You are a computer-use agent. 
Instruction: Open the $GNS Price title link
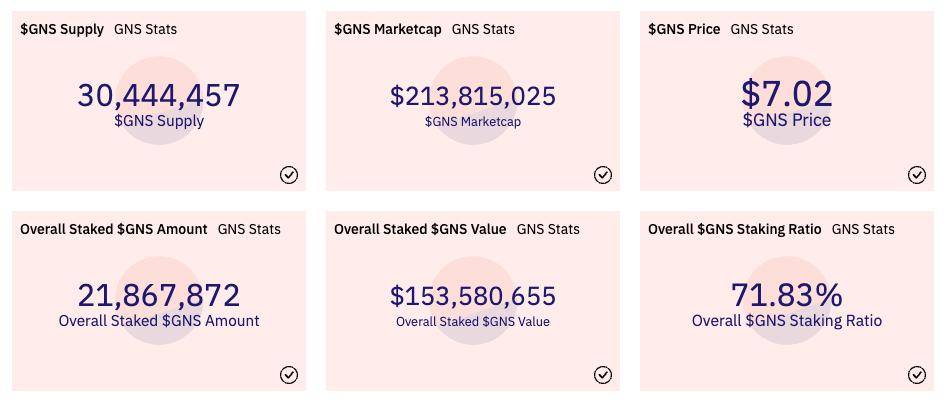click(684, 29)
